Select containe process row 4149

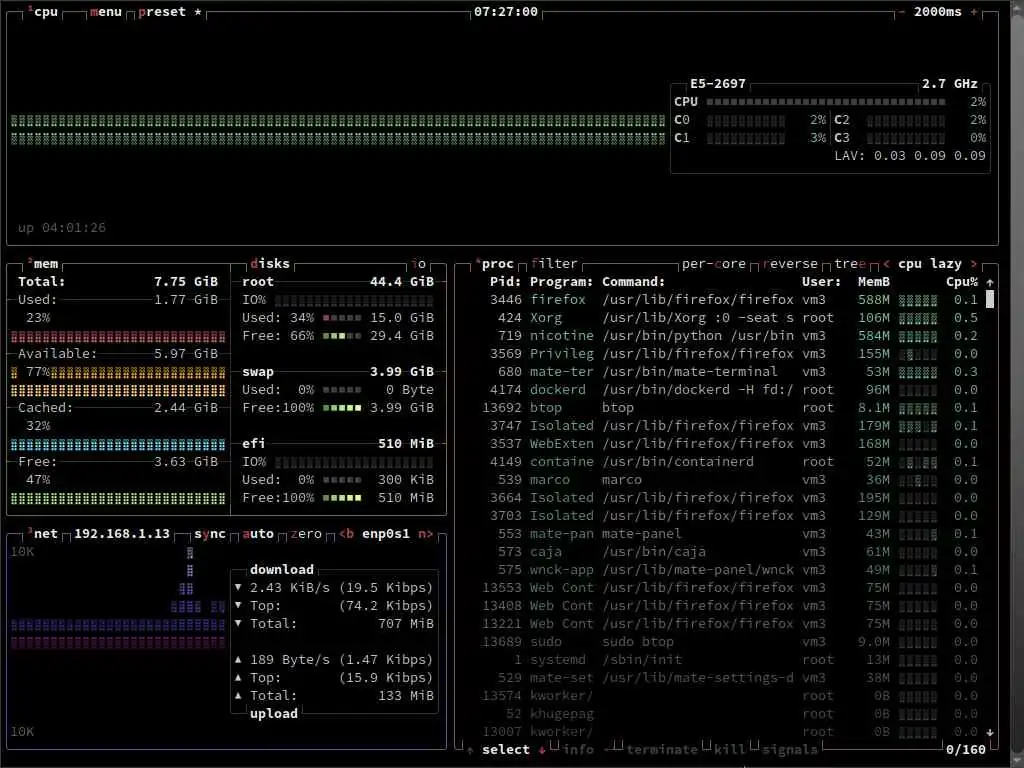[x=720, y=462]
